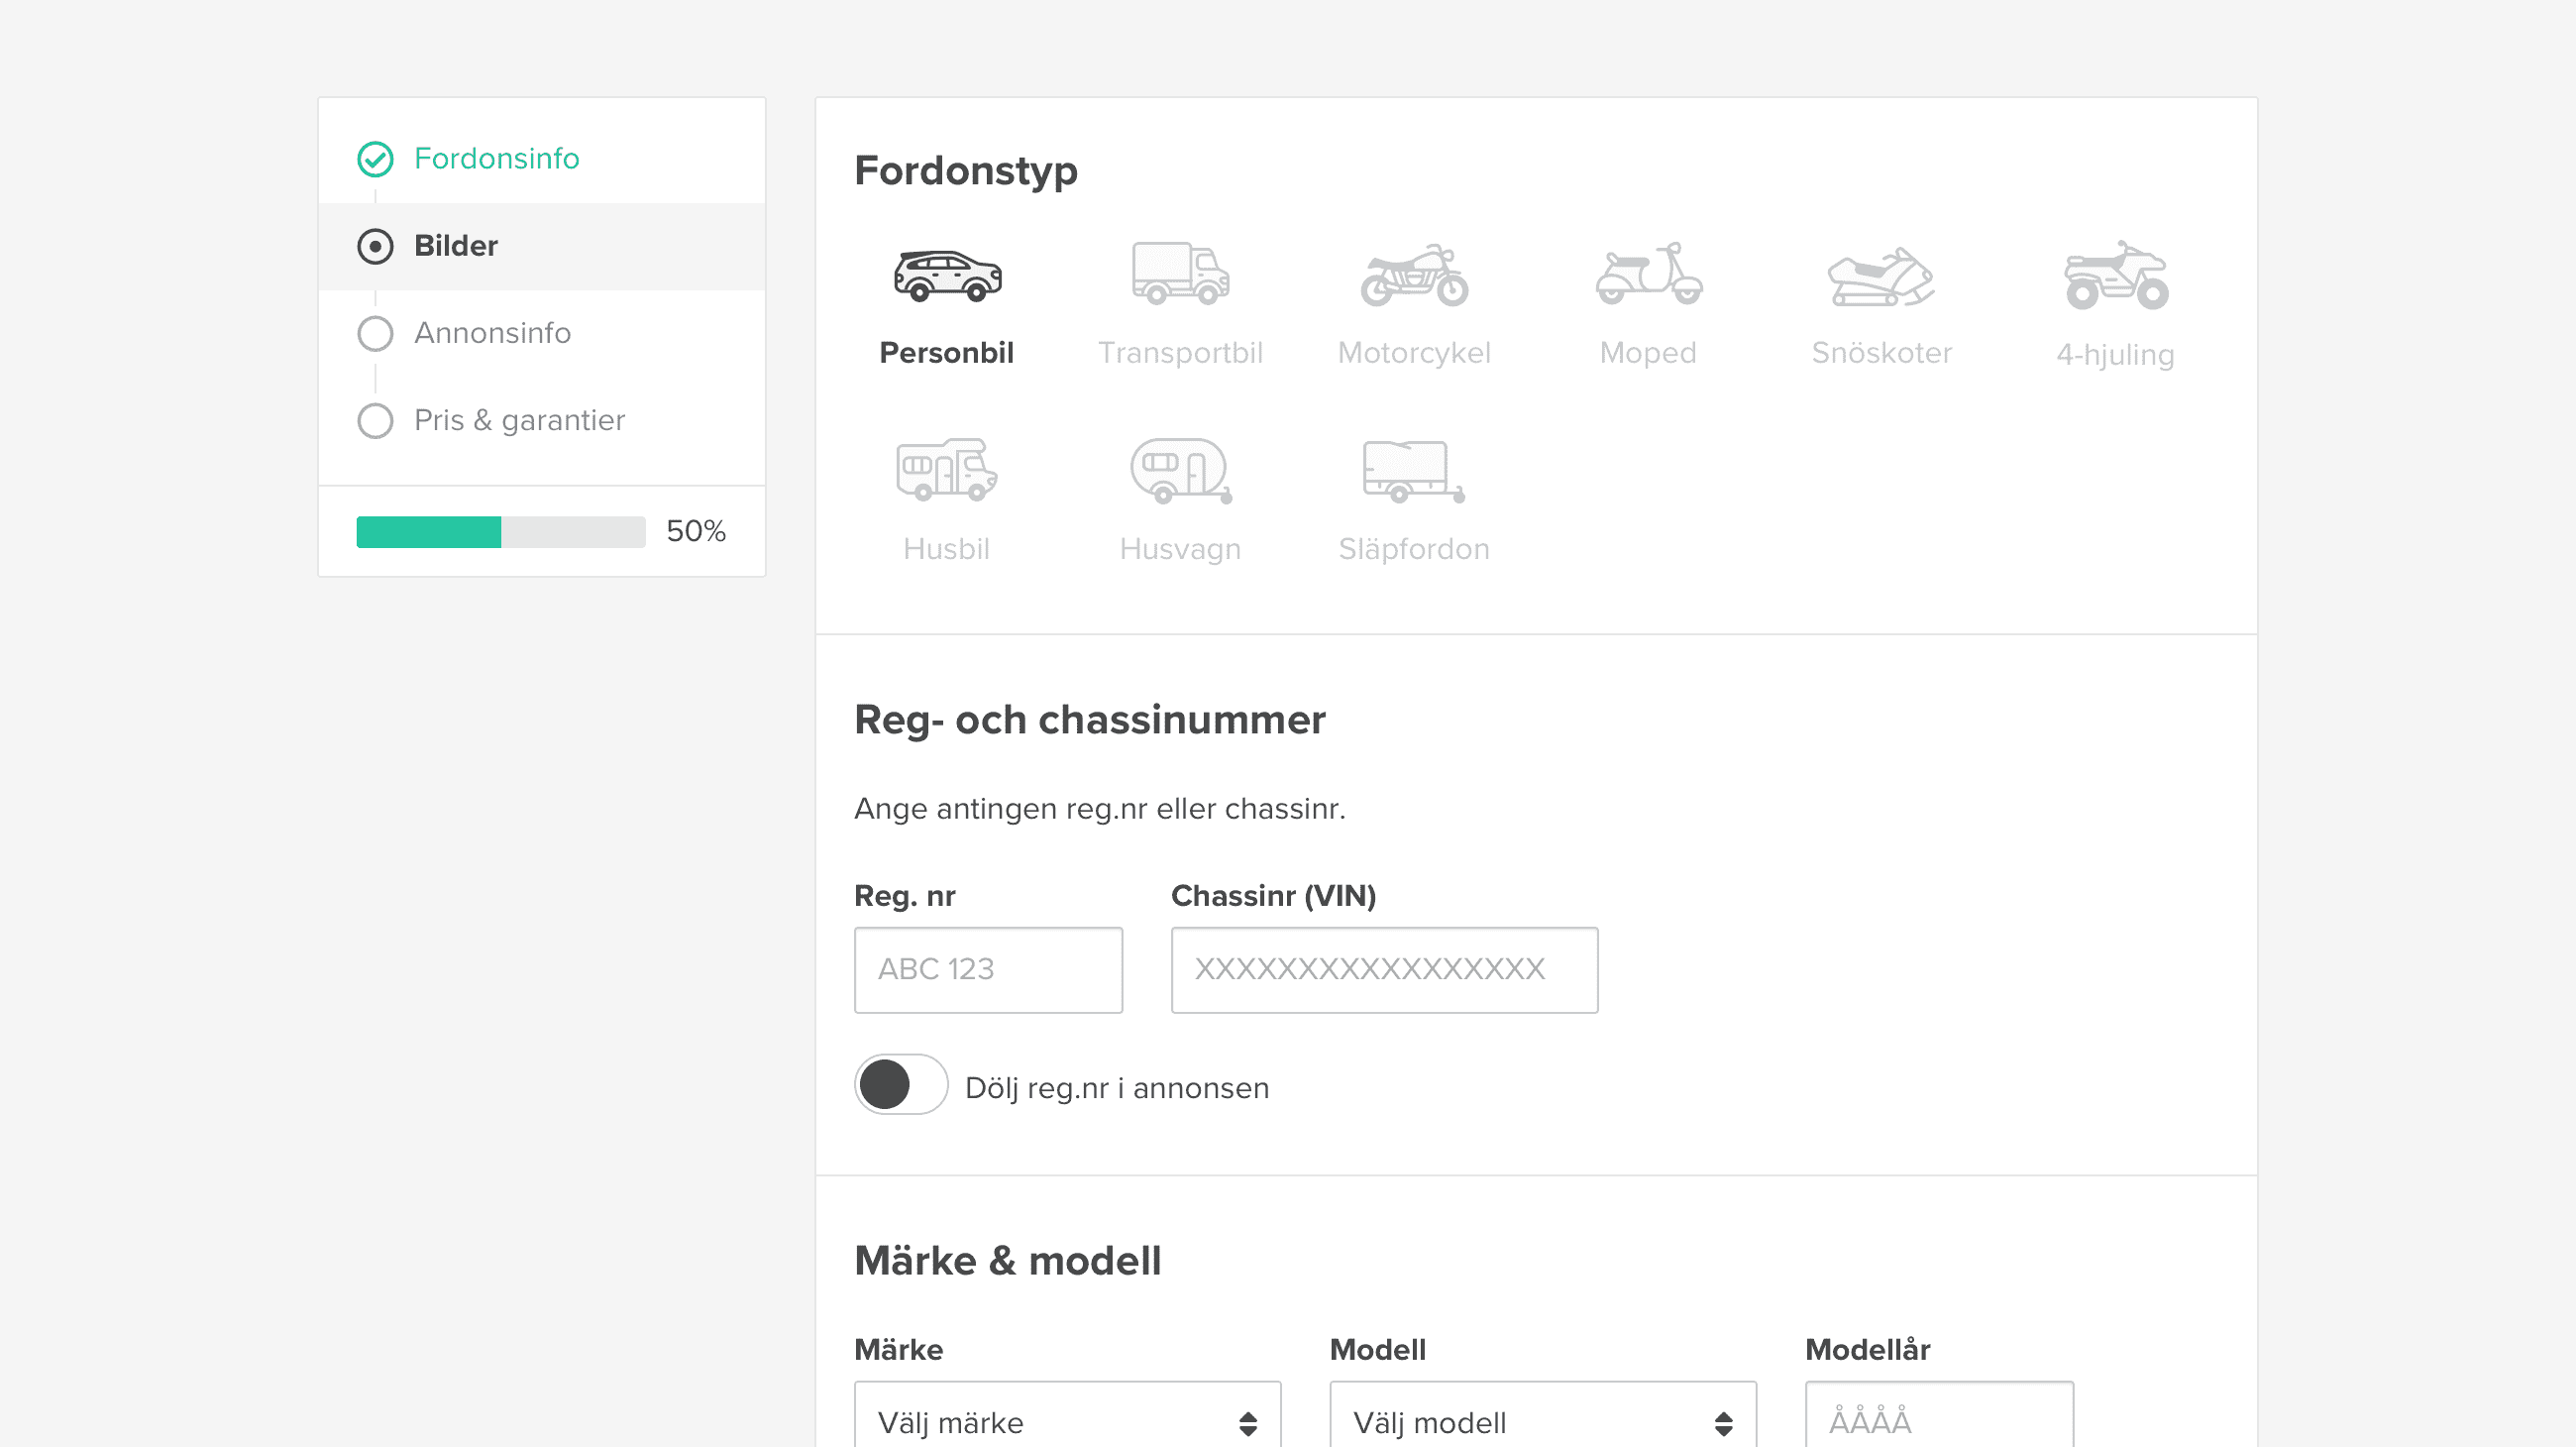
Task: Open the Välj märke dropdown
Action: pyautogui.click(x=1067, y=1421)
